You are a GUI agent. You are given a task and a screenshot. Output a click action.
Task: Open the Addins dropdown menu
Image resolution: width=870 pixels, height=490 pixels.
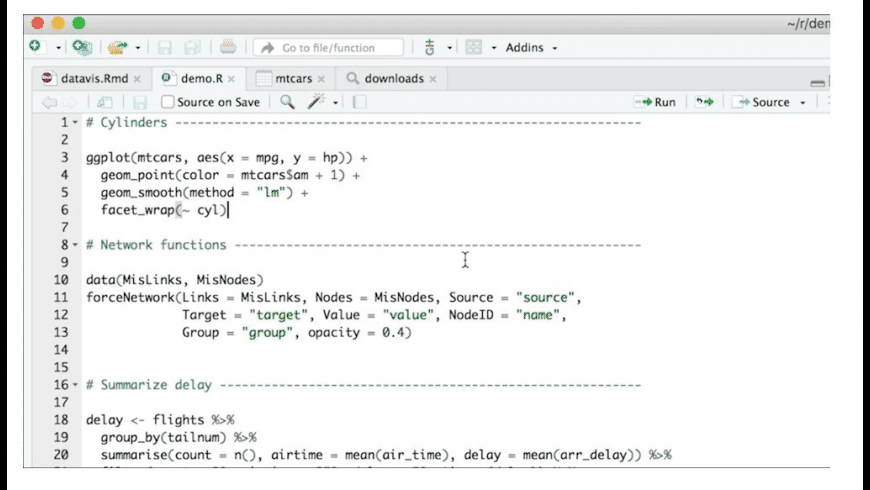[x=531, y=47]
